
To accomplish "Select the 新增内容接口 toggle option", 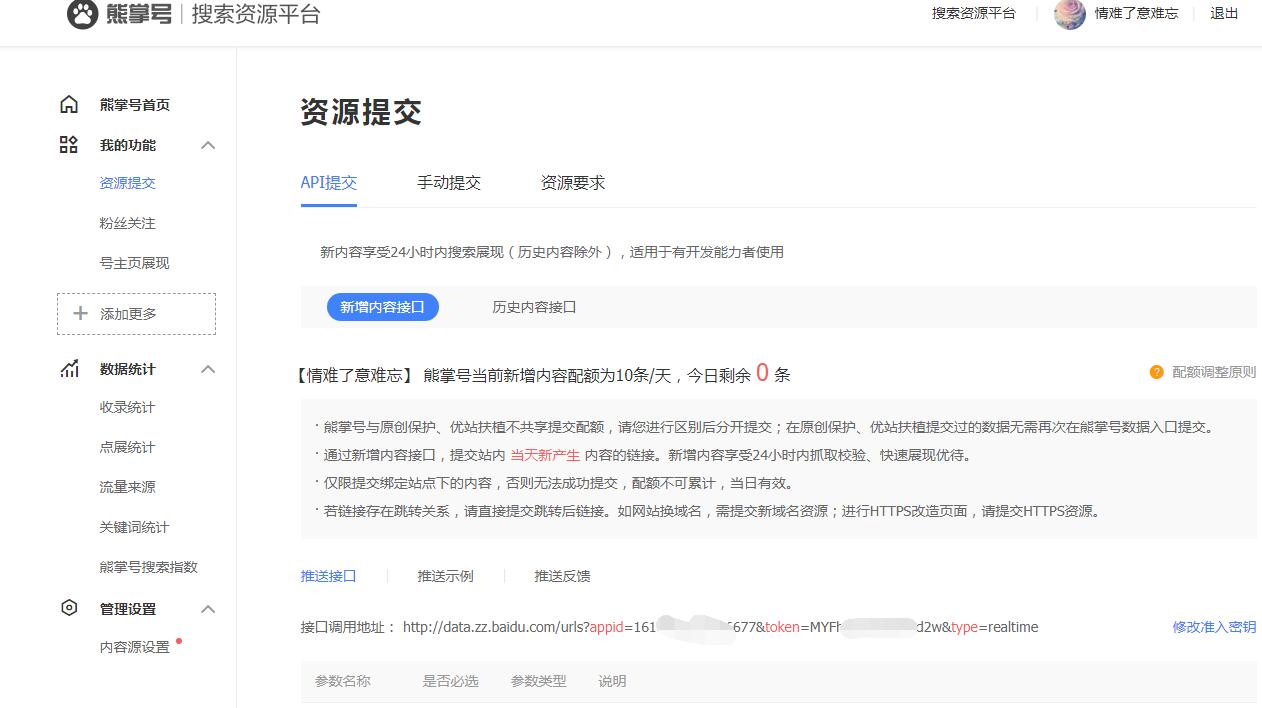I will tap(383, 307).
